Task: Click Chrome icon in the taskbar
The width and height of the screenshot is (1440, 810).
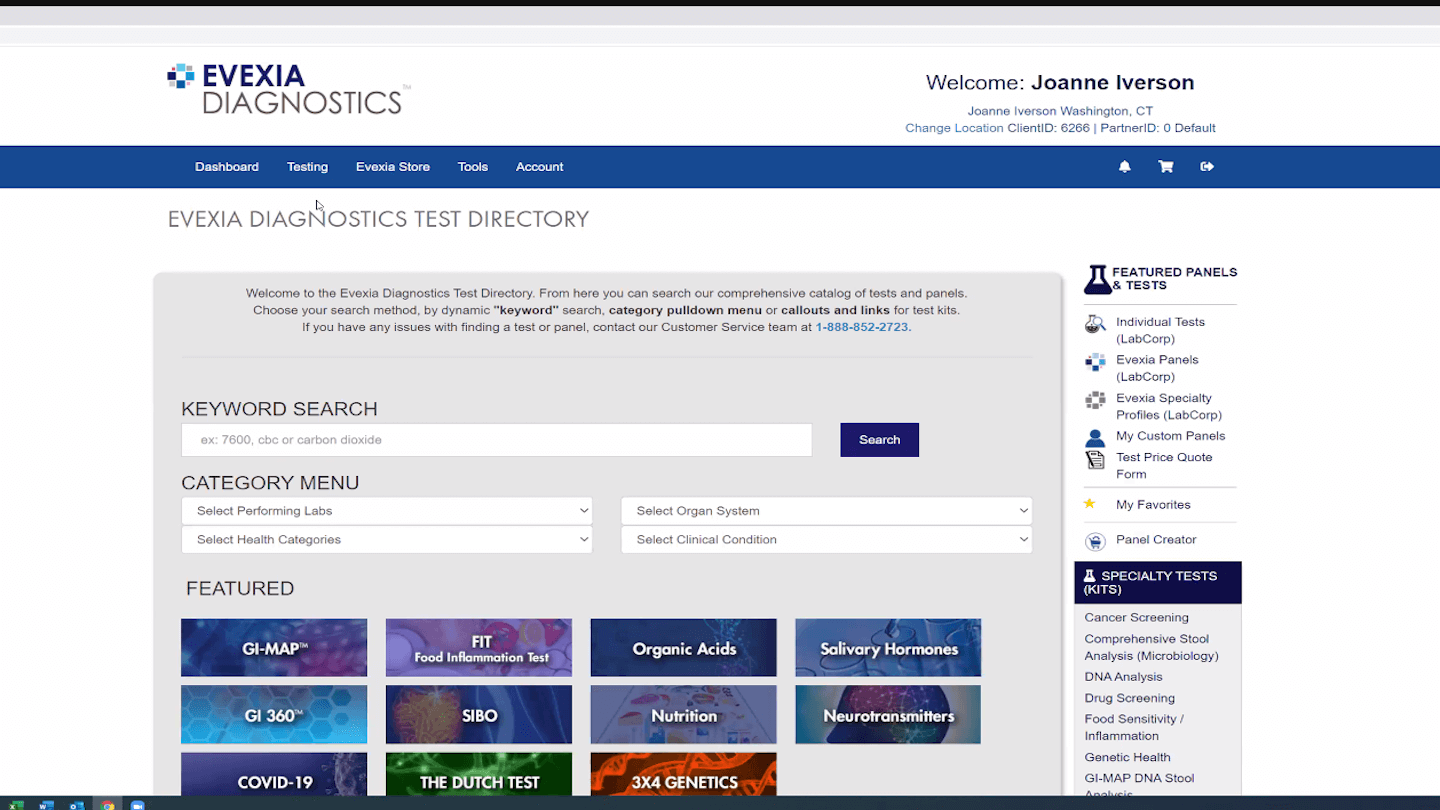Action: pyautogui.click(x=107, y=804)
